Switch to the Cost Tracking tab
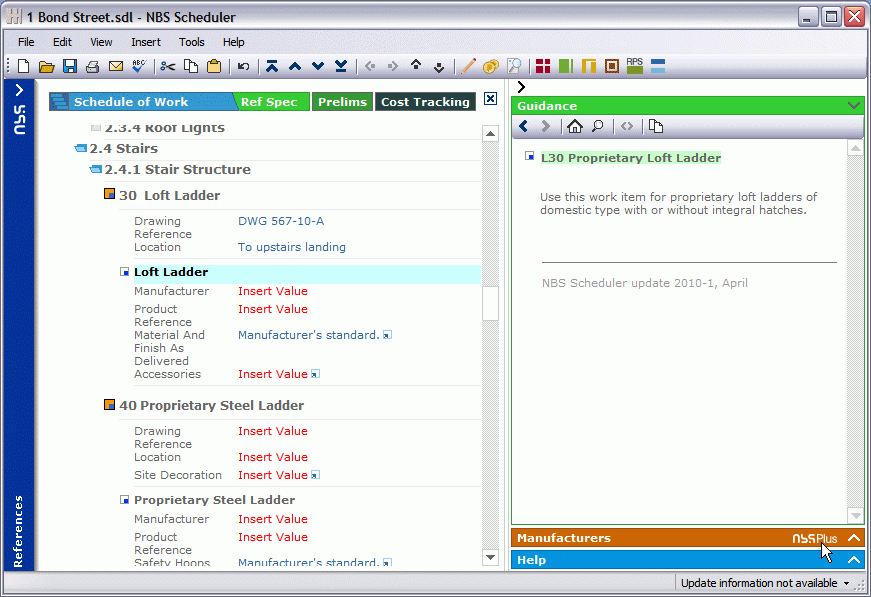The width and height of the screenshot is (871, 597). (x=424, y=101)
